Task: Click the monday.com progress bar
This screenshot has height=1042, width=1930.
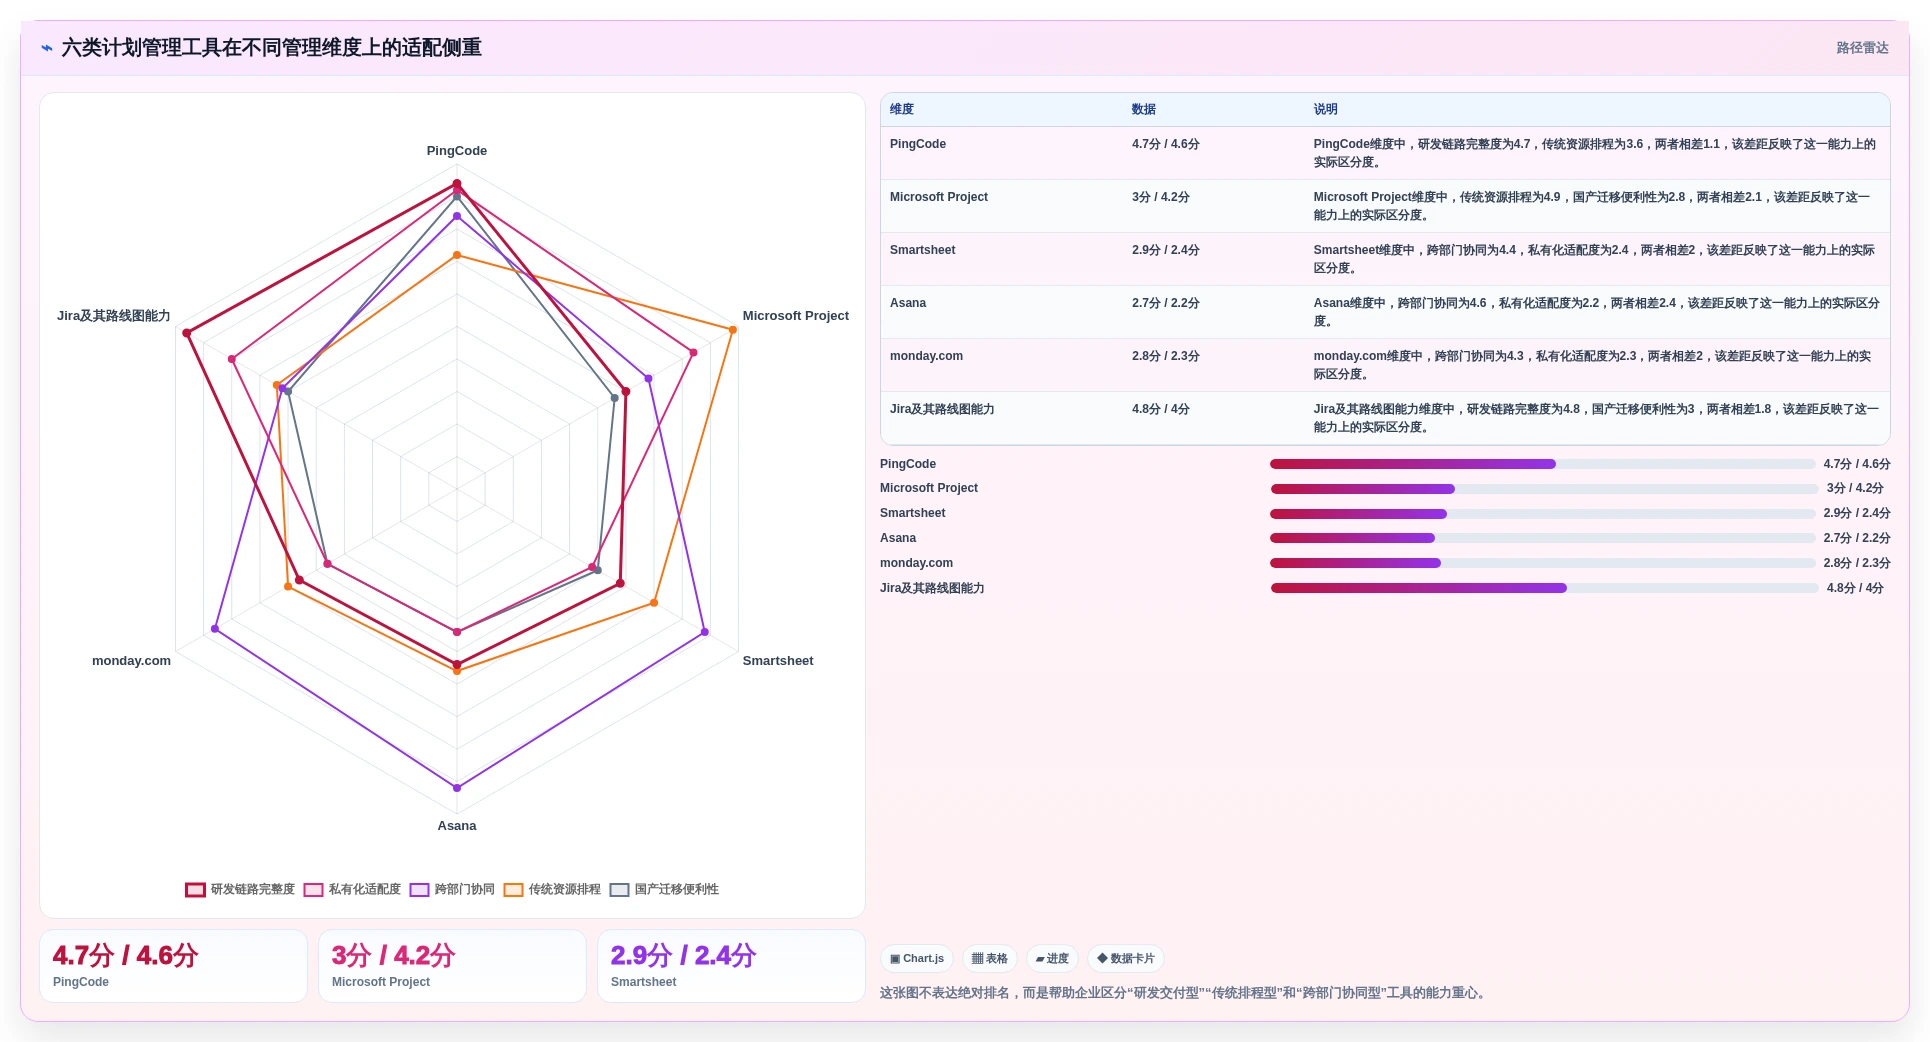Action: pos(1542,563)
